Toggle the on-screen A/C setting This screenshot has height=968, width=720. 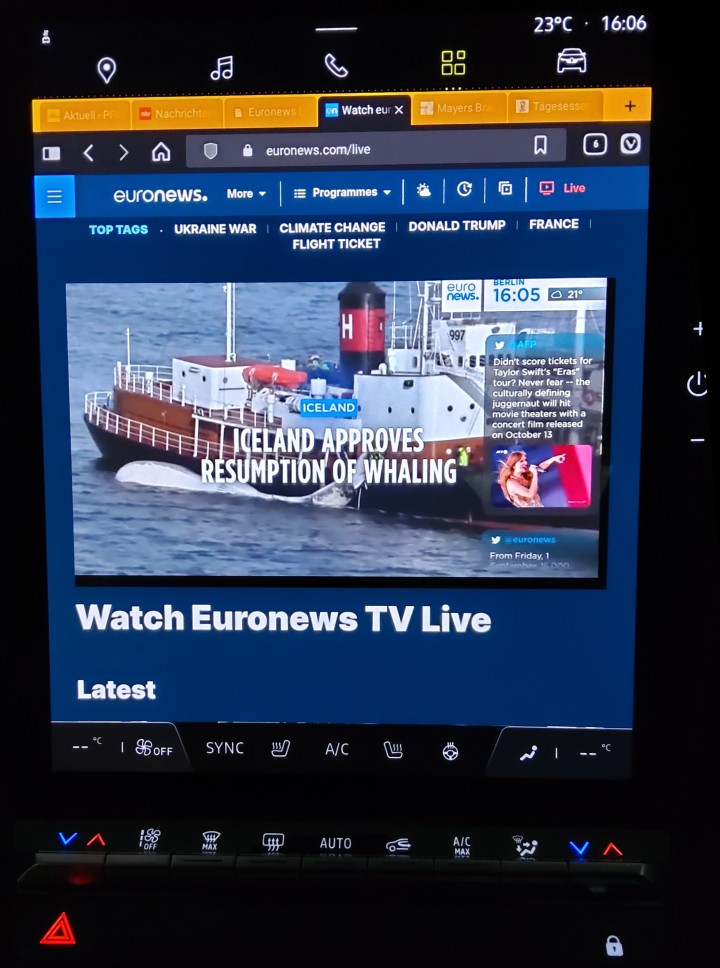point(337,749)
